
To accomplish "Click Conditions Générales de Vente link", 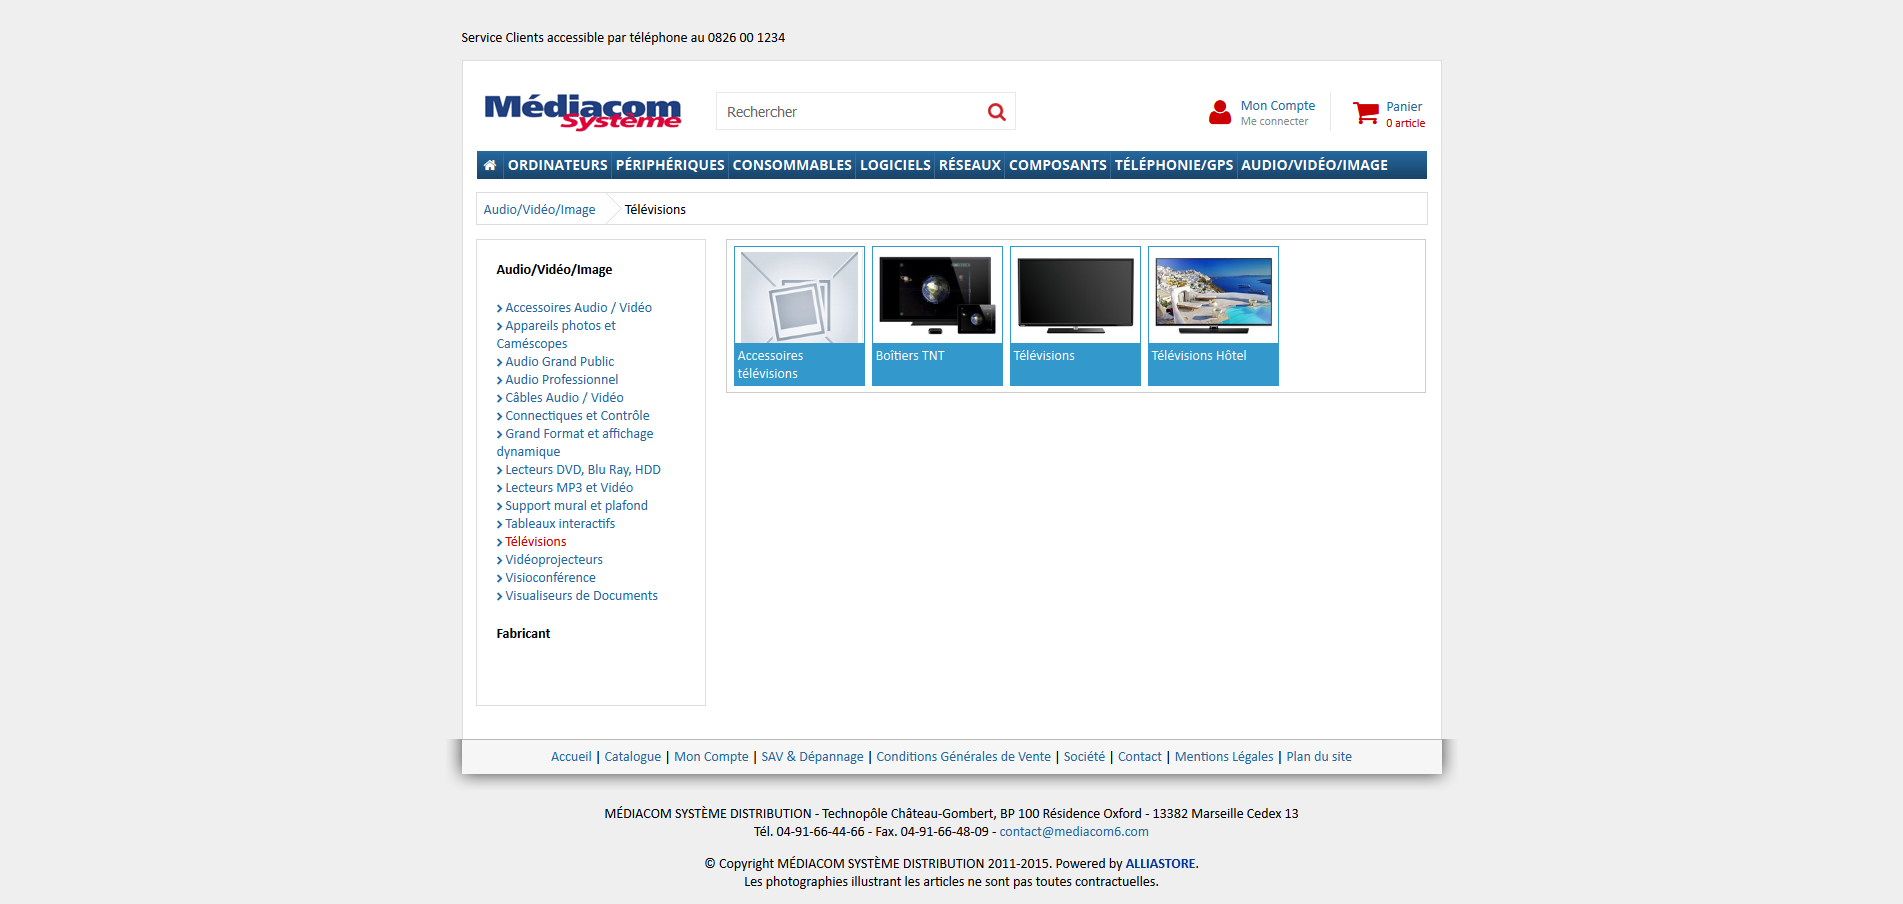I will click(x=963, y=756).
